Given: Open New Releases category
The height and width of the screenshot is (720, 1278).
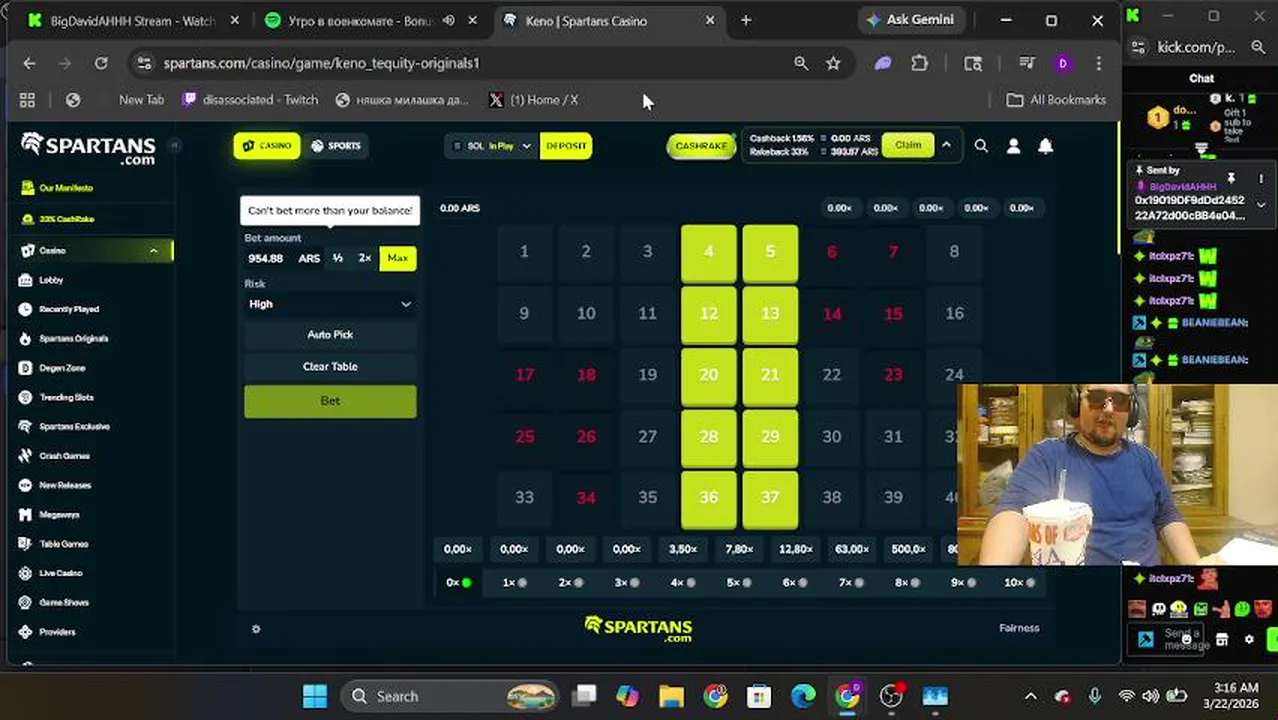Looking at the screenshot, I should click(64, 485).
